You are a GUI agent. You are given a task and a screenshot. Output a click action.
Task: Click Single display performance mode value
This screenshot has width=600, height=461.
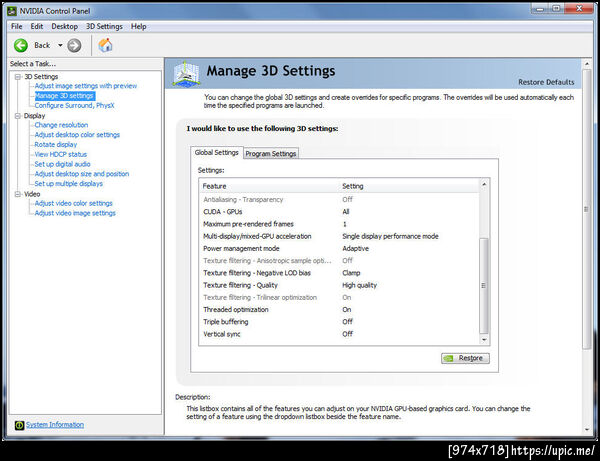coord(390,236)
